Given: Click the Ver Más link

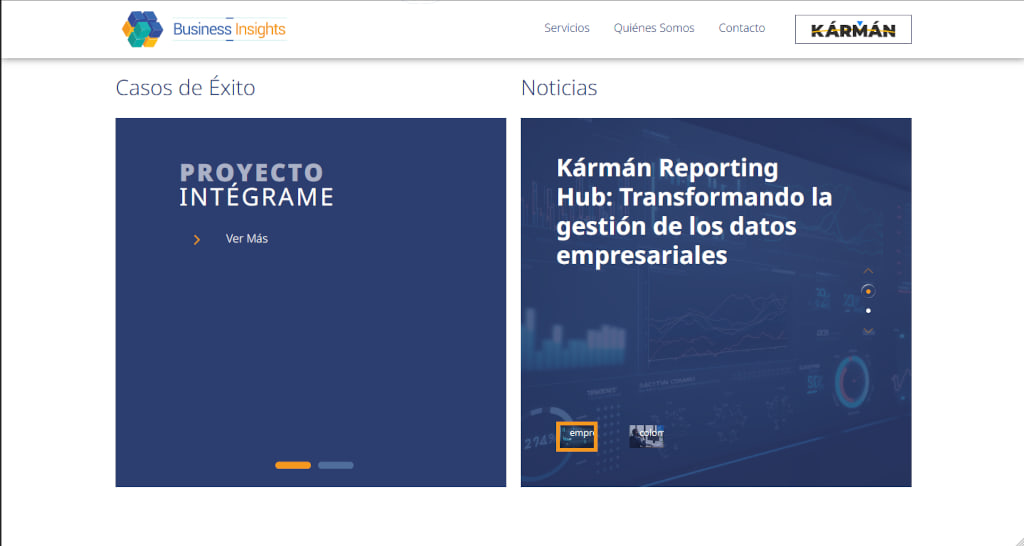Looking at the screenshot, I should pos(247,239).
